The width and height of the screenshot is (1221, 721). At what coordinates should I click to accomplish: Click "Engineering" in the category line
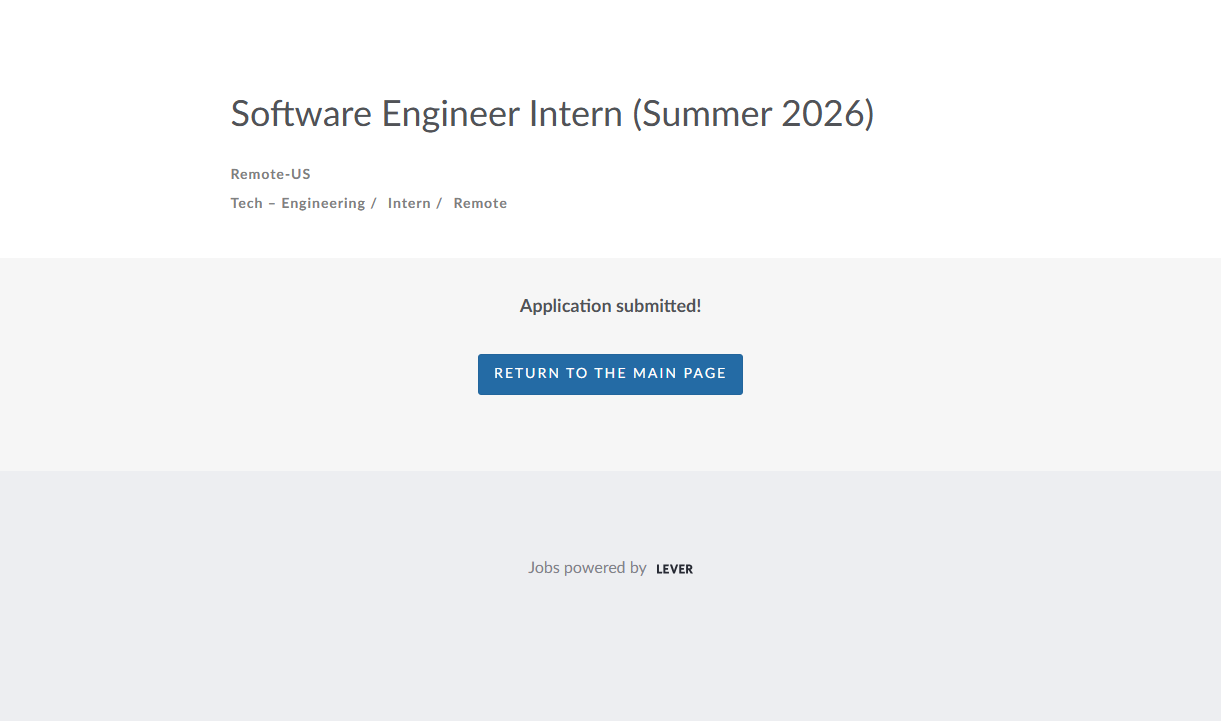323,203
